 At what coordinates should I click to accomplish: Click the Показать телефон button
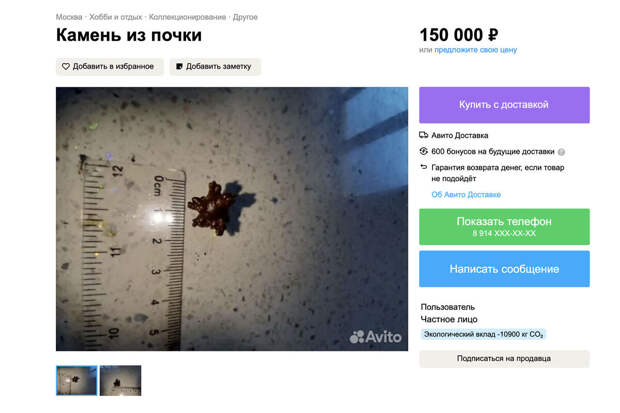tap(504, 227)
